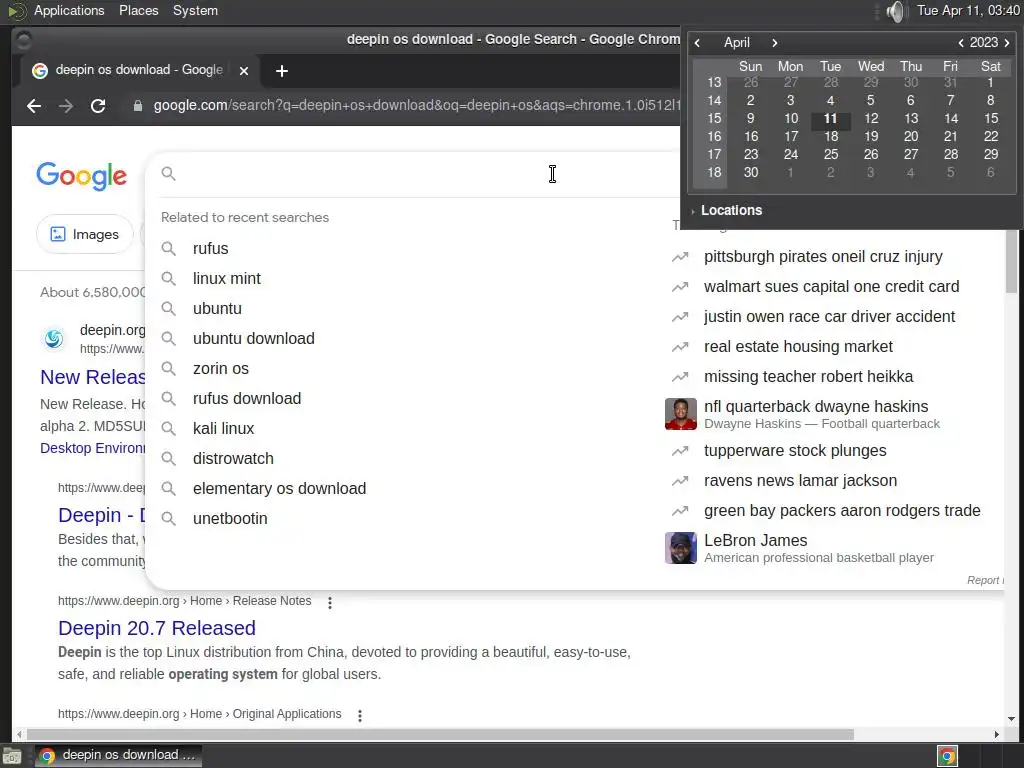This screenshot has width=1024, height=768.
Task: Open the Places menu
Action: tap(138, 10)
